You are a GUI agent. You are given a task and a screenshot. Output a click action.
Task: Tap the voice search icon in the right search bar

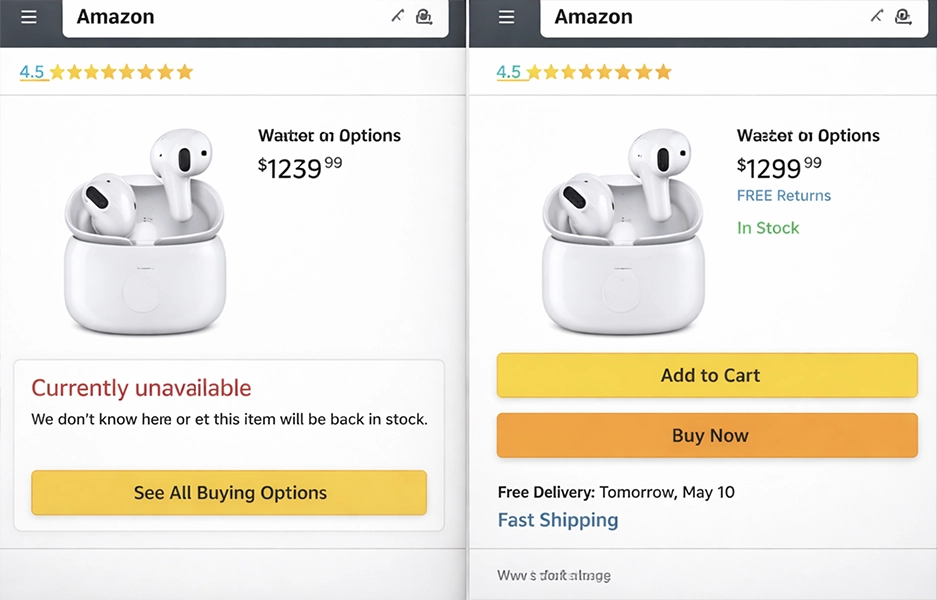876,15
